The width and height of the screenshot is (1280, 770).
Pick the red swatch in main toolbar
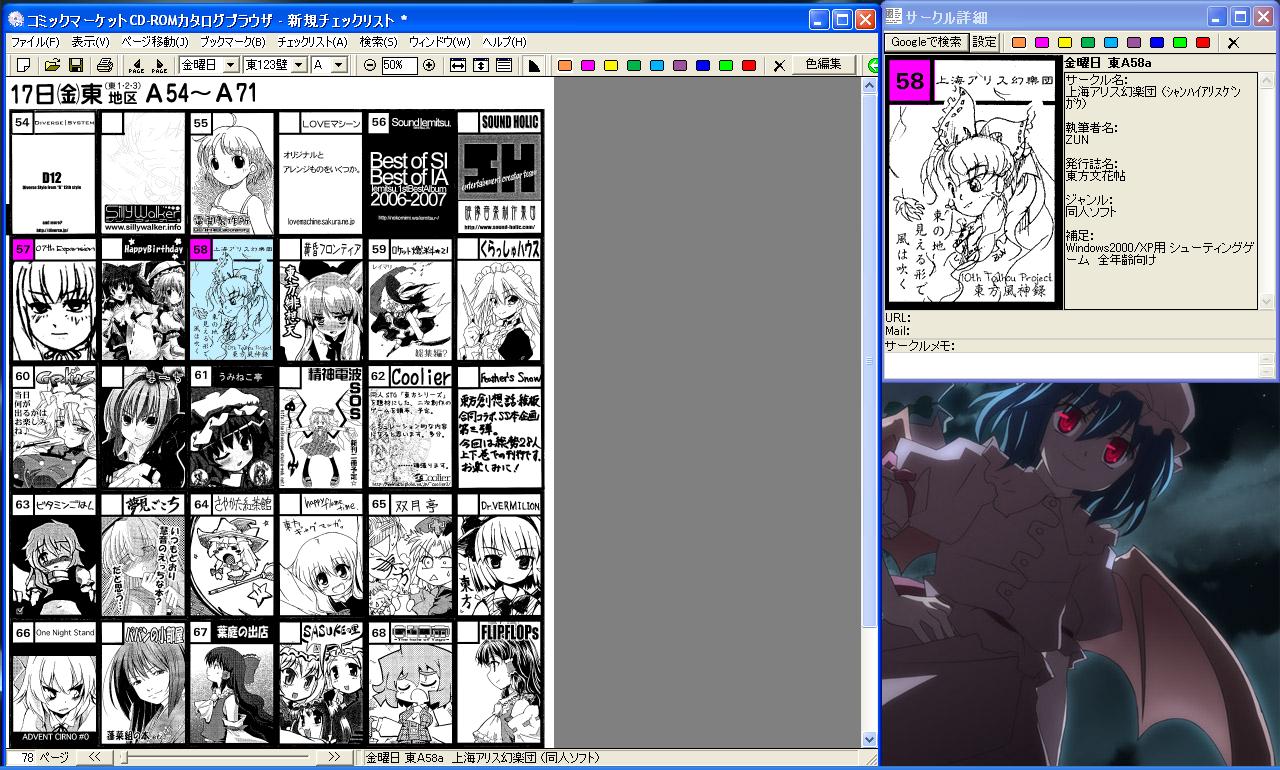tap(749, 66)
